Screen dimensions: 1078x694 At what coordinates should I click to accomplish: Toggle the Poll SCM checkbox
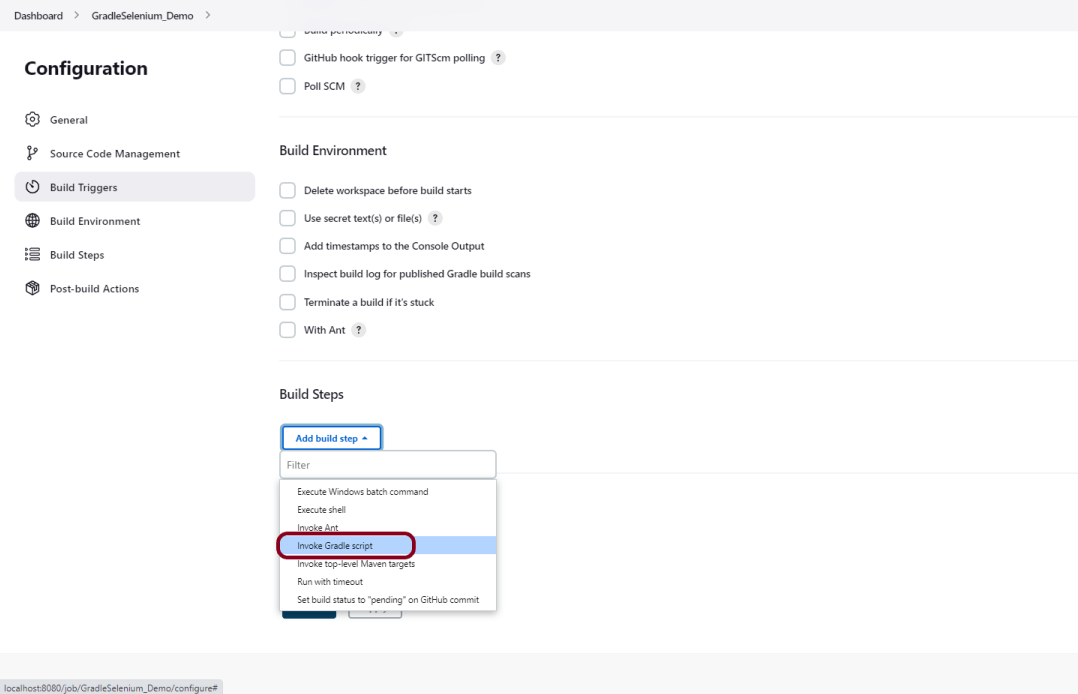click(x=288, y=86)
